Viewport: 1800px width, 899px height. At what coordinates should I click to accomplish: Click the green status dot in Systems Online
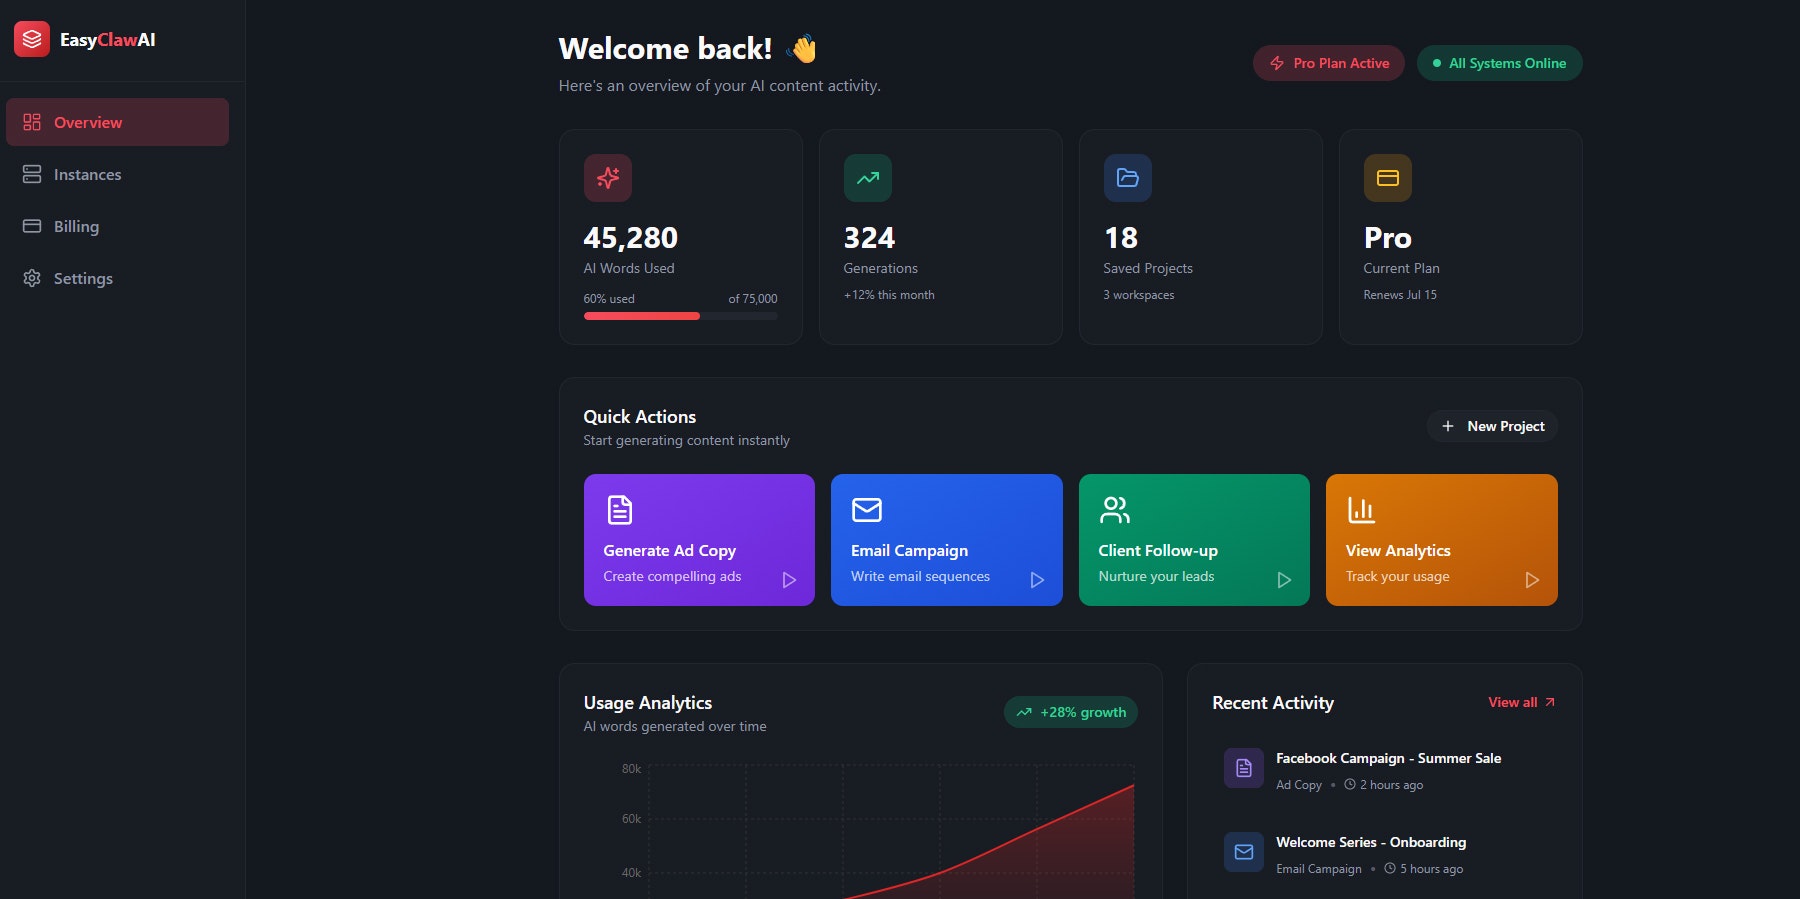click(x=1437, y=63)
